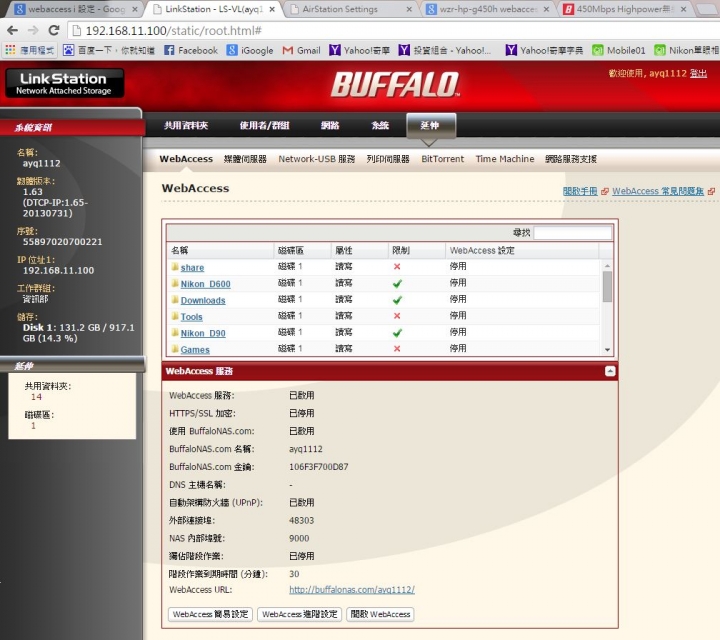Click the Games folder icon
This screenshot has height=640, width=720.
point(175,349)
